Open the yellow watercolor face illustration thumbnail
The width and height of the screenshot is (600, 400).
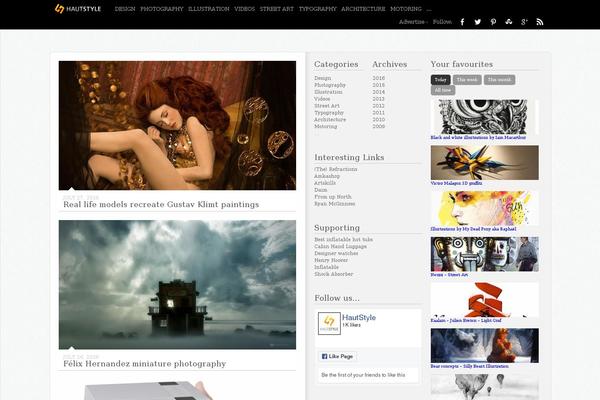pyautogui.click(x=484, y=208)
